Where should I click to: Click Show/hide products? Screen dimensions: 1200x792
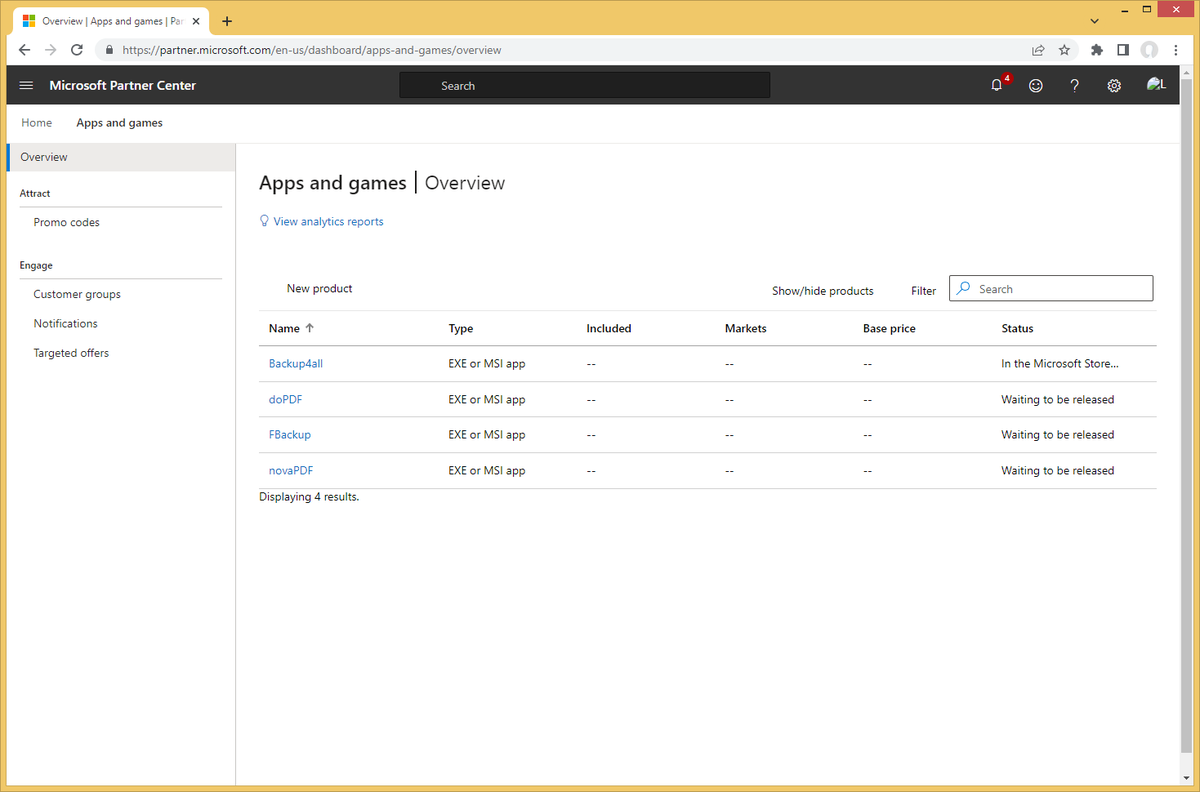coord(823,291)
